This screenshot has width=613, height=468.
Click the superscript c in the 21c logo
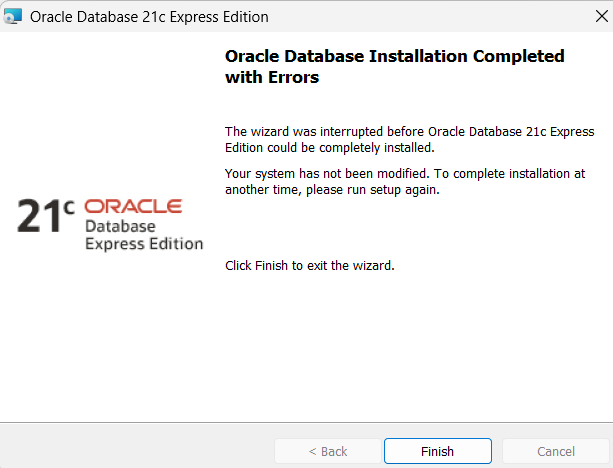69,207
